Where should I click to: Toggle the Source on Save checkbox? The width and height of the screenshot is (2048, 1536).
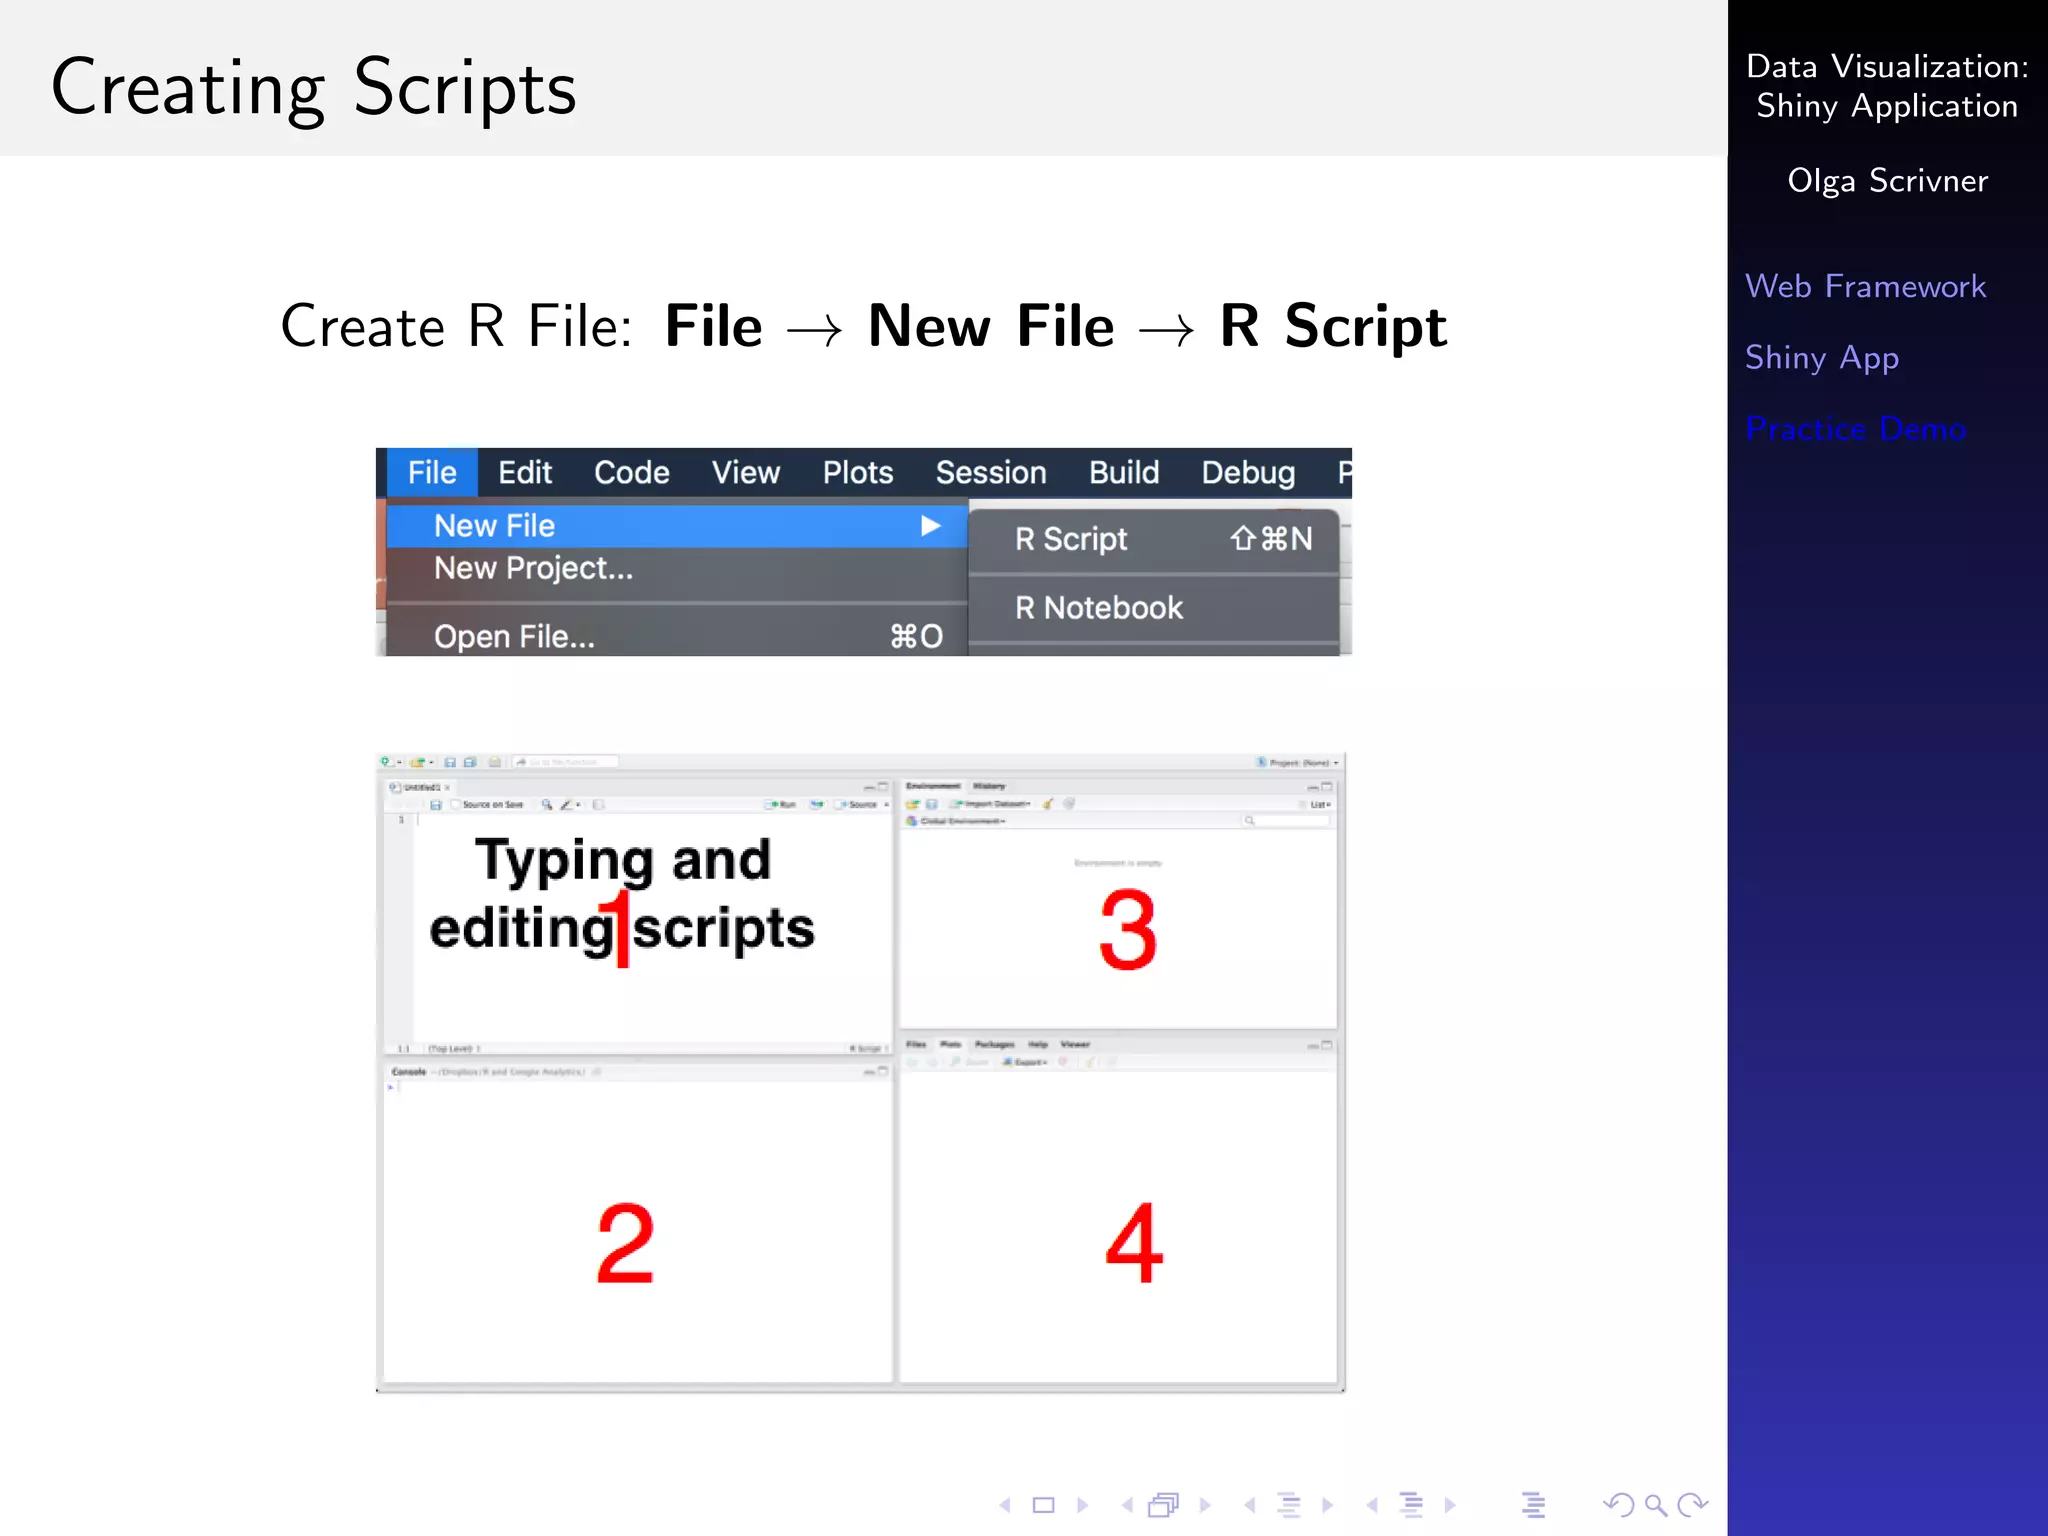pos(456,804)
